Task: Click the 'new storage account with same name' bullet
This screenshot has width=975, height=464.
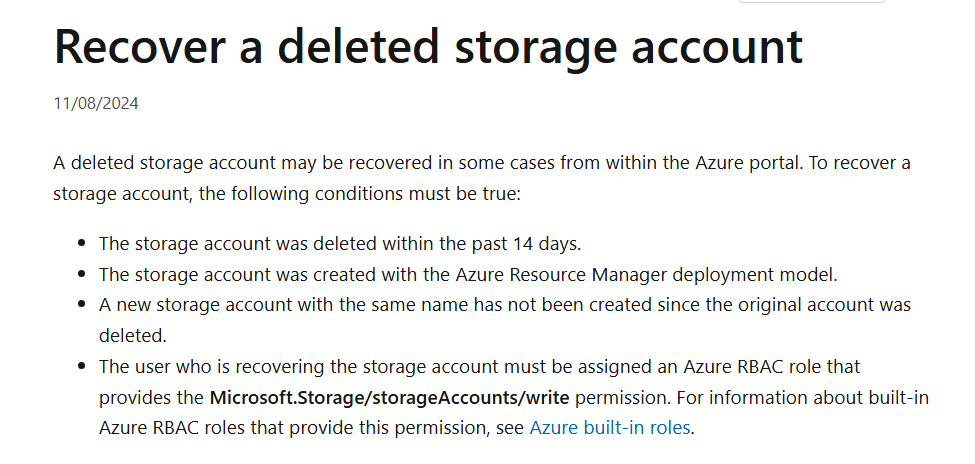Action: (x=504, y=320)
